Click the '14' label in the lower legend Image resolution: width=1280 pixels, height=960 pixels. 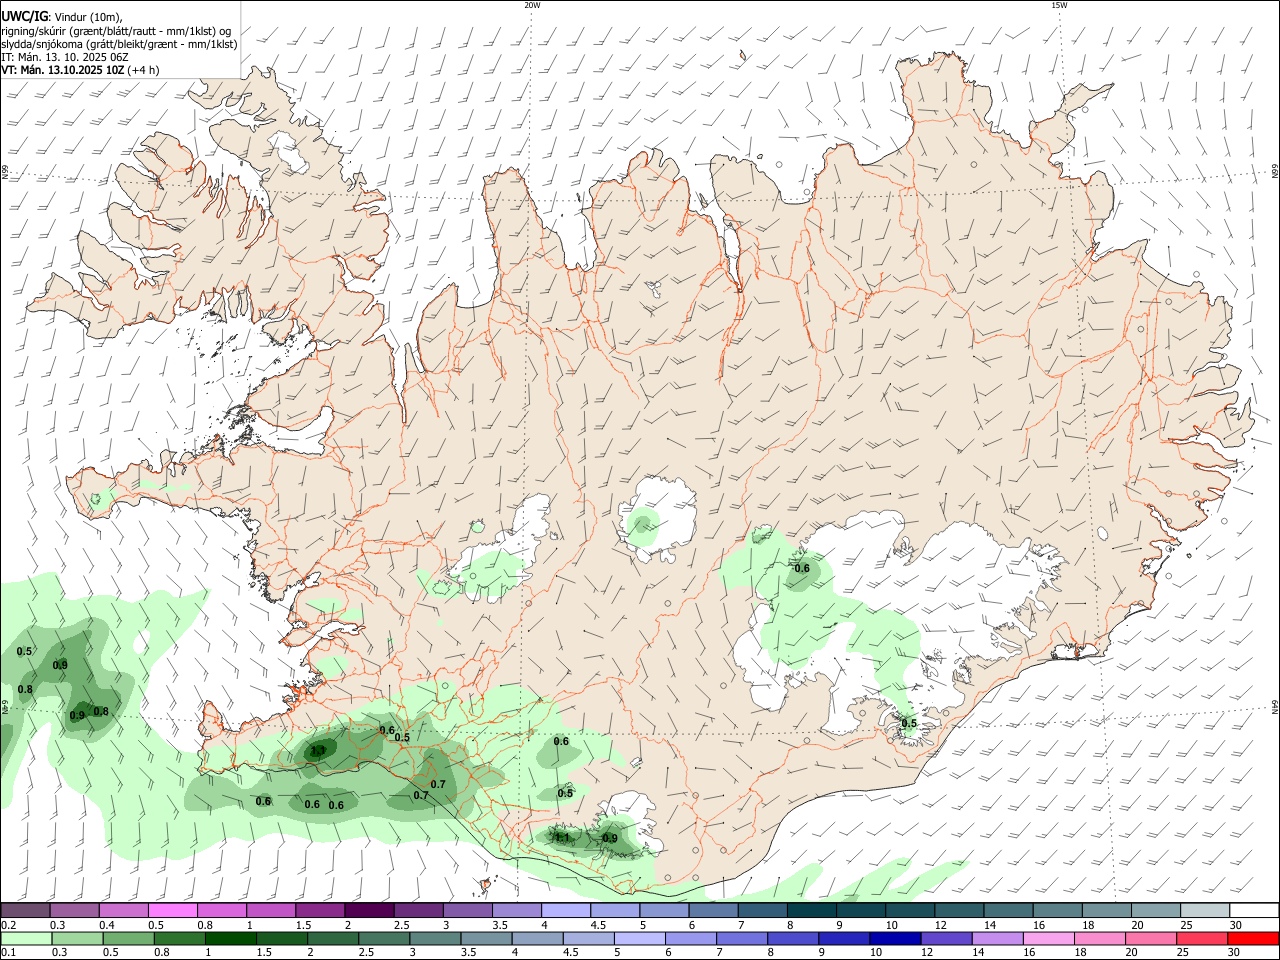(977, 952)
